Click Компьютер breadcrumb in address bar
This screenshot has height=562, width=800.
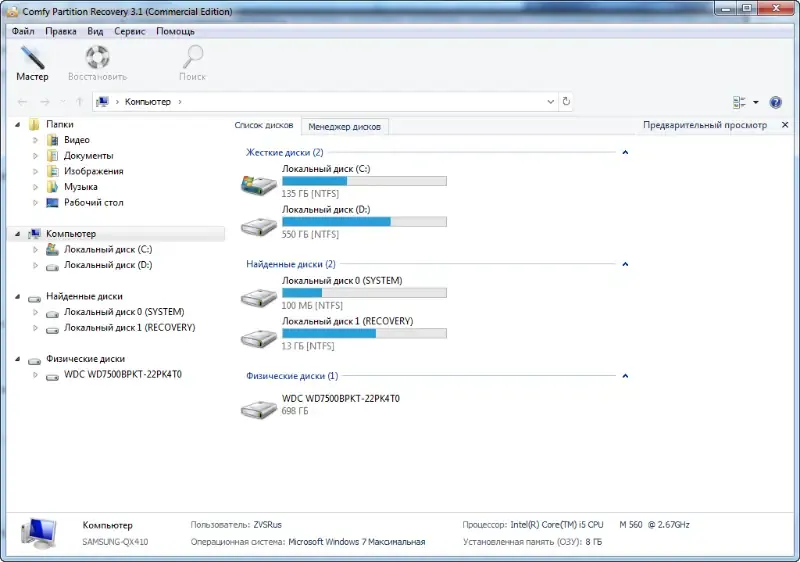pyautogui.click(x=147, y=101)
